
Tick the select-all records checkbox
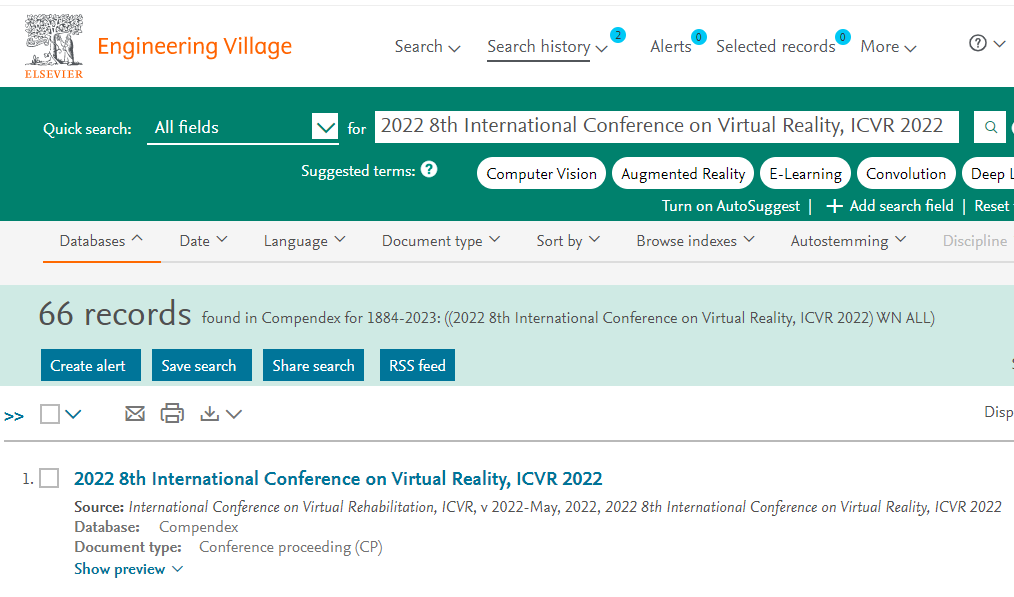pos(50,414)
